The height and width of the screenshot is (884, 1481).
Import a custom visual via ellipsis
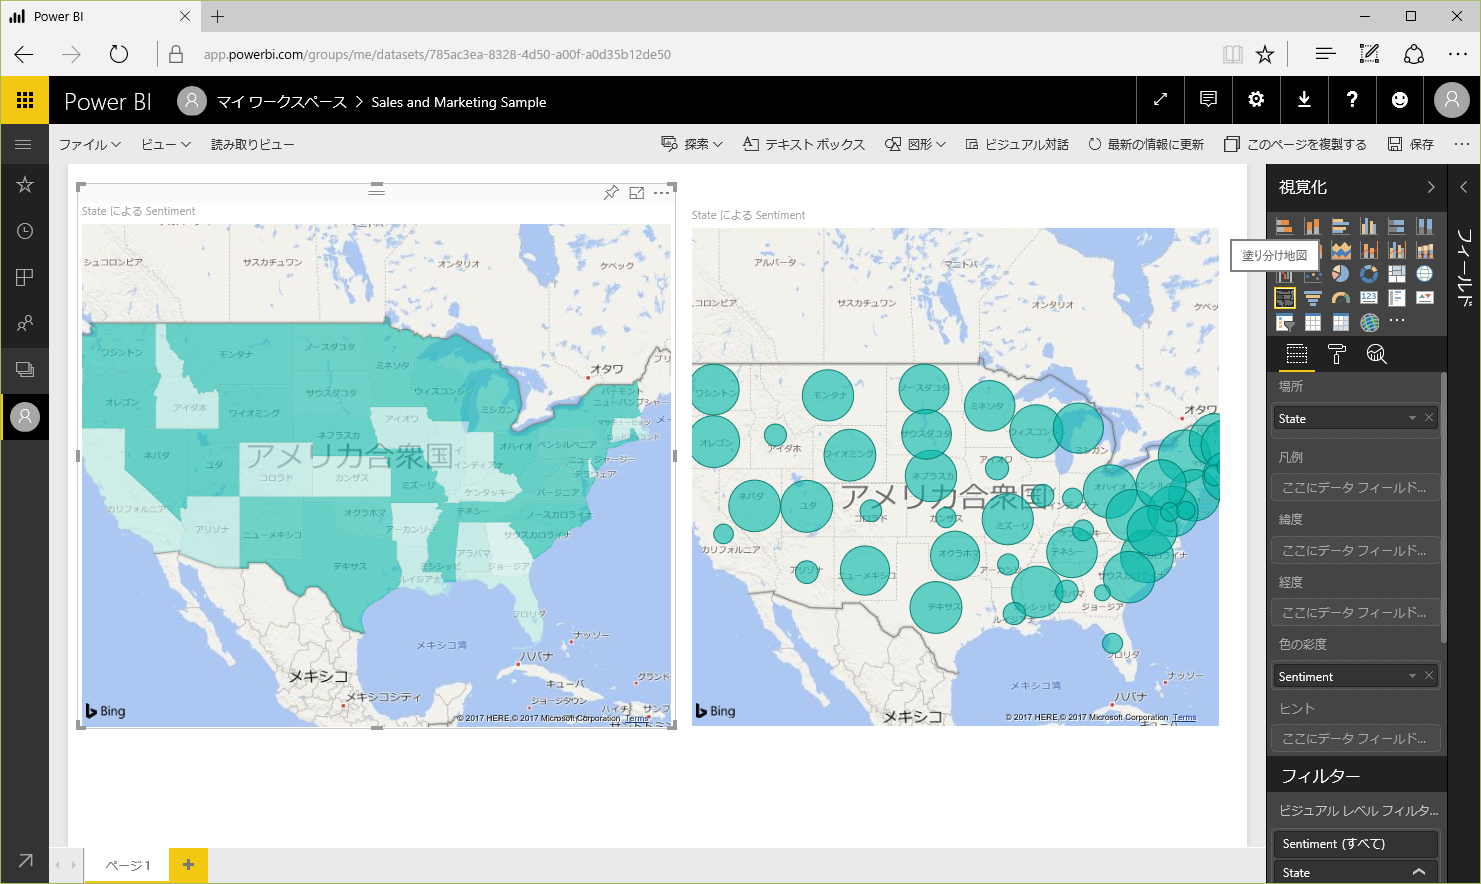click(x=1397, y=320)
